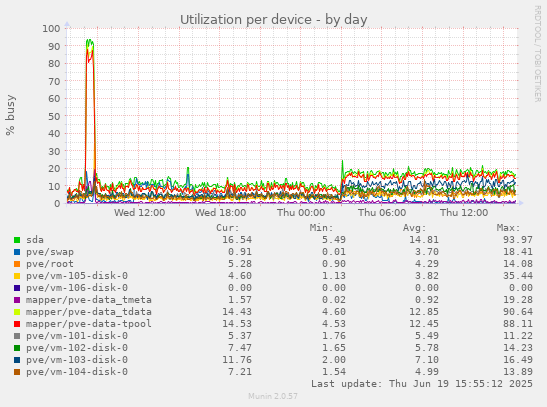Click the dark blue vm-106-disk-0 swatch
Image resolution: width=547 pixels, height=407 pixels.
pyautogui.click(x=17, y=288)
